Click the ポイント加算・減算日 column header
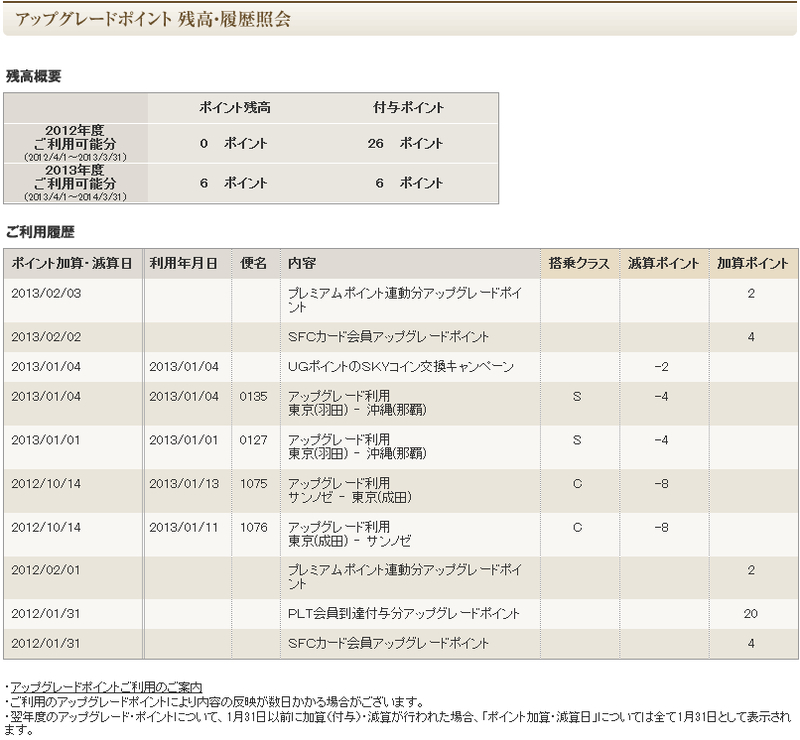 point(72,263)
